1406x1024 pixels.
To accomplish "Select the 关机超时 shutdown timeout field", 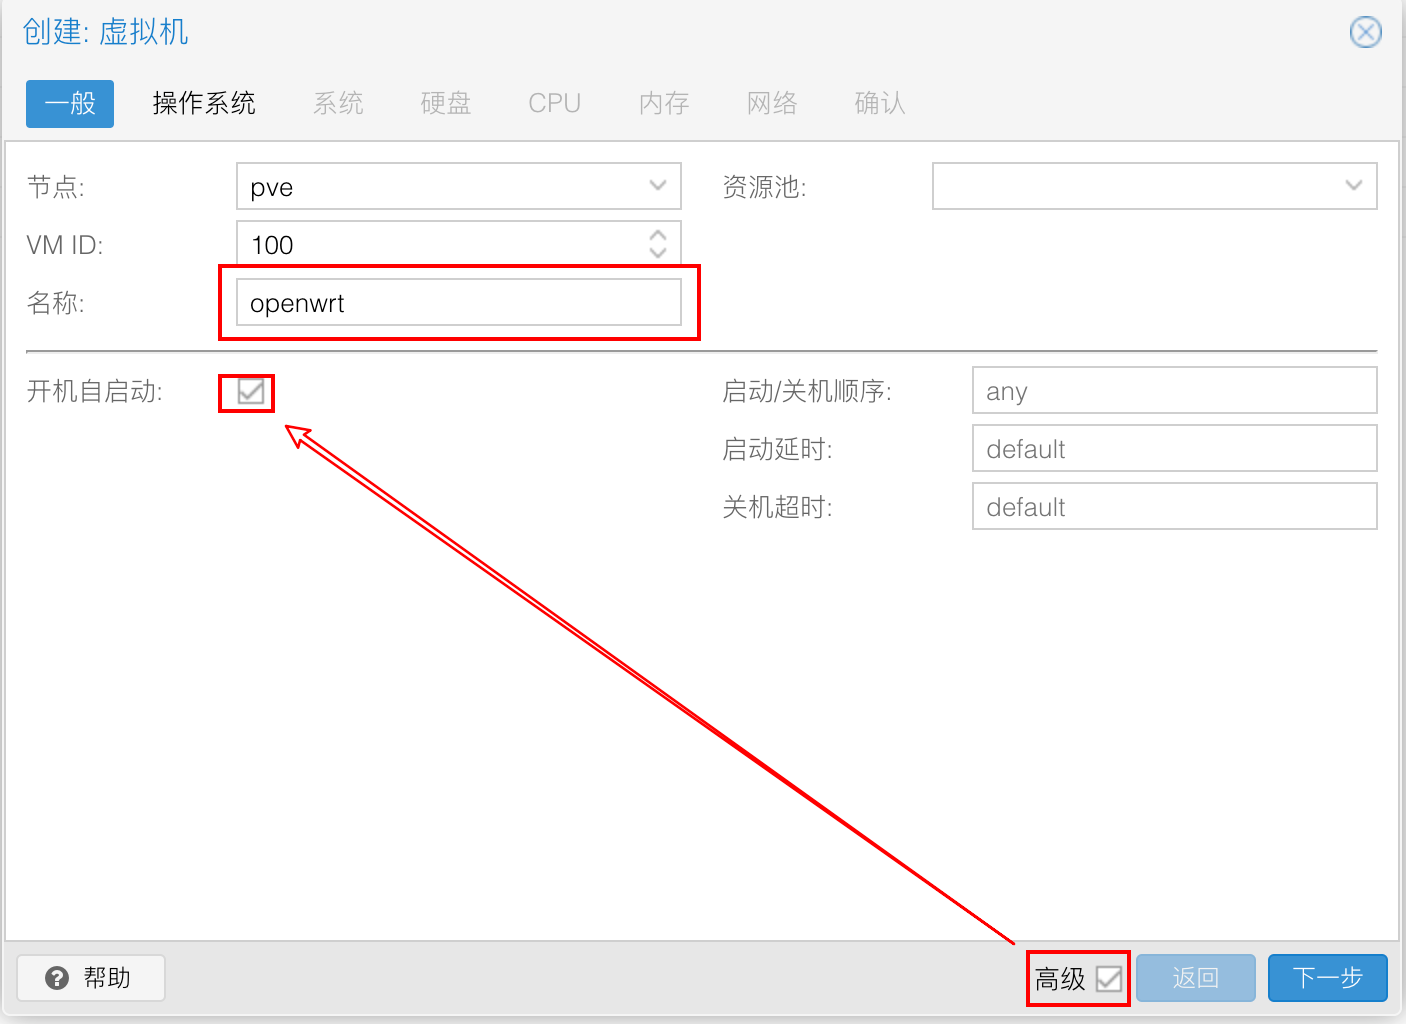I will coord(1174,507).
